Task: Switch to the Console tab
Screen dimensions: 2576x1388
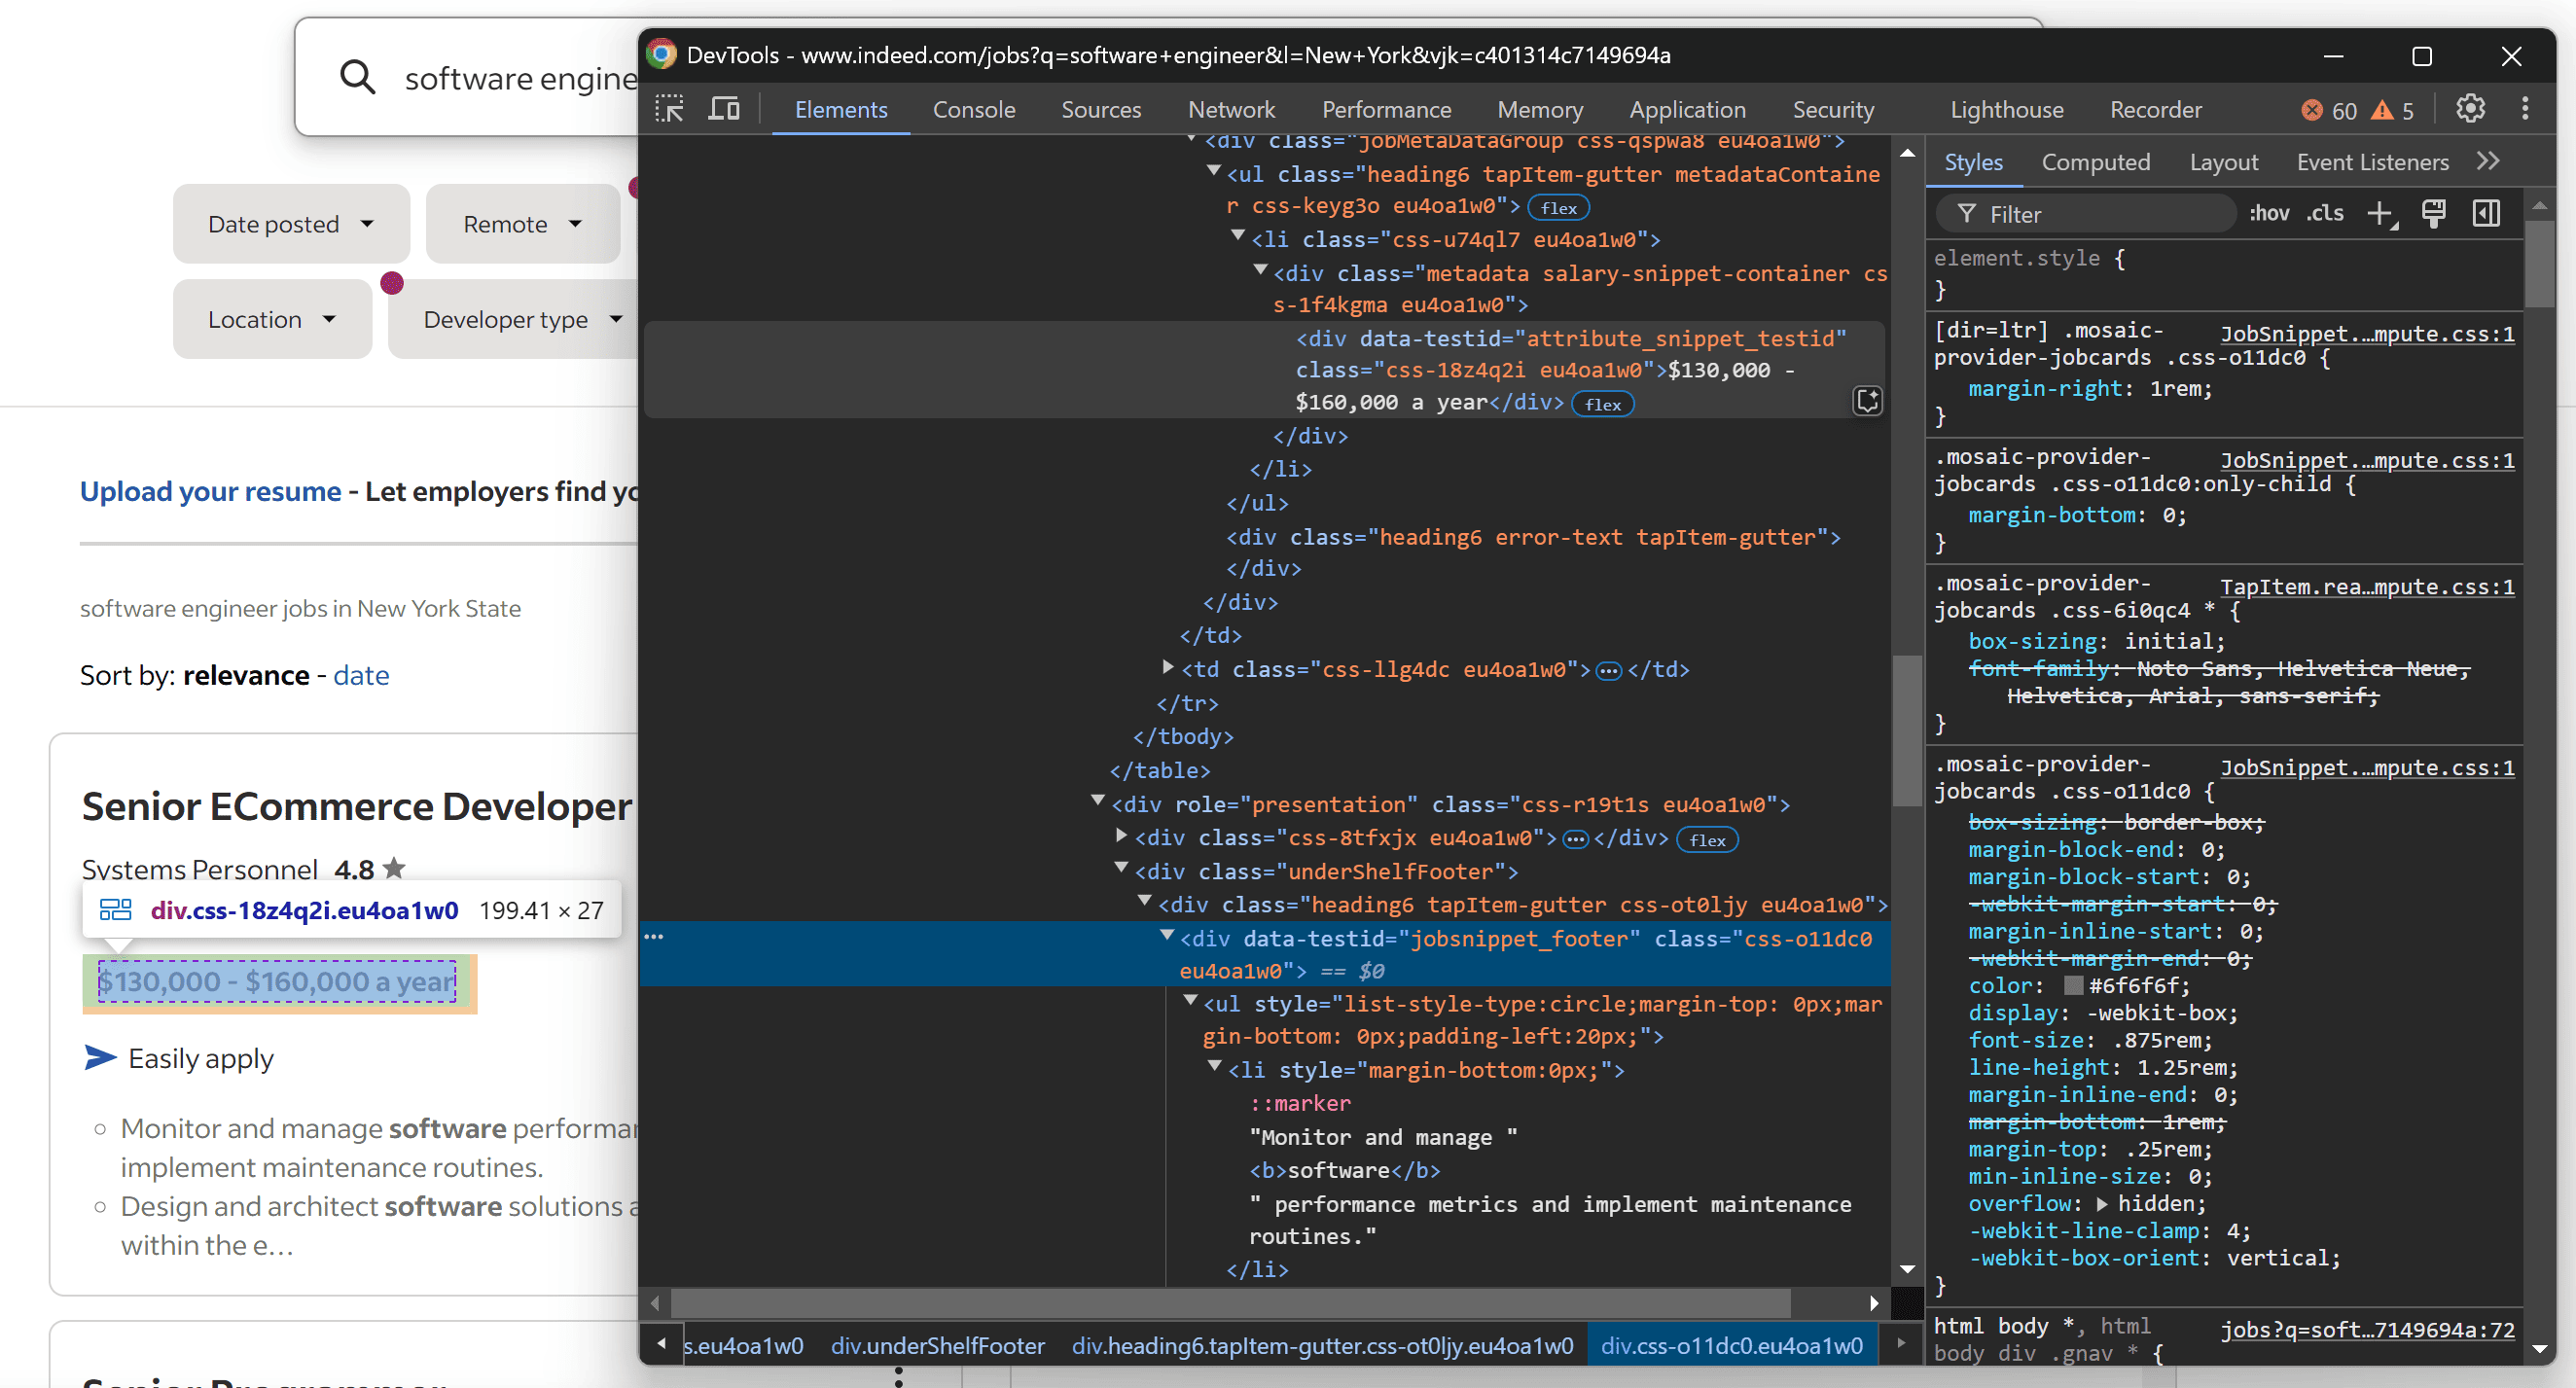Action: (973, 110)
